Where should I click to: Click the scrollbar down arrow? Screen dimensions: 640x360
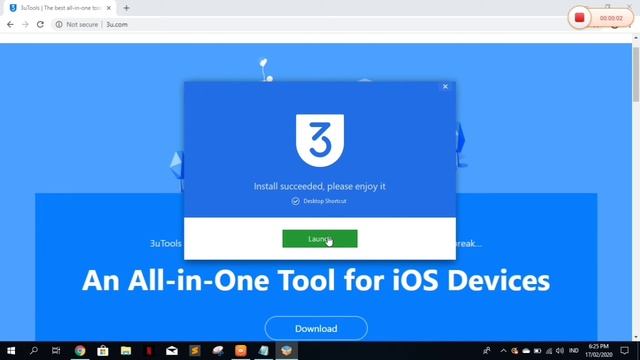tap(636, 337)
